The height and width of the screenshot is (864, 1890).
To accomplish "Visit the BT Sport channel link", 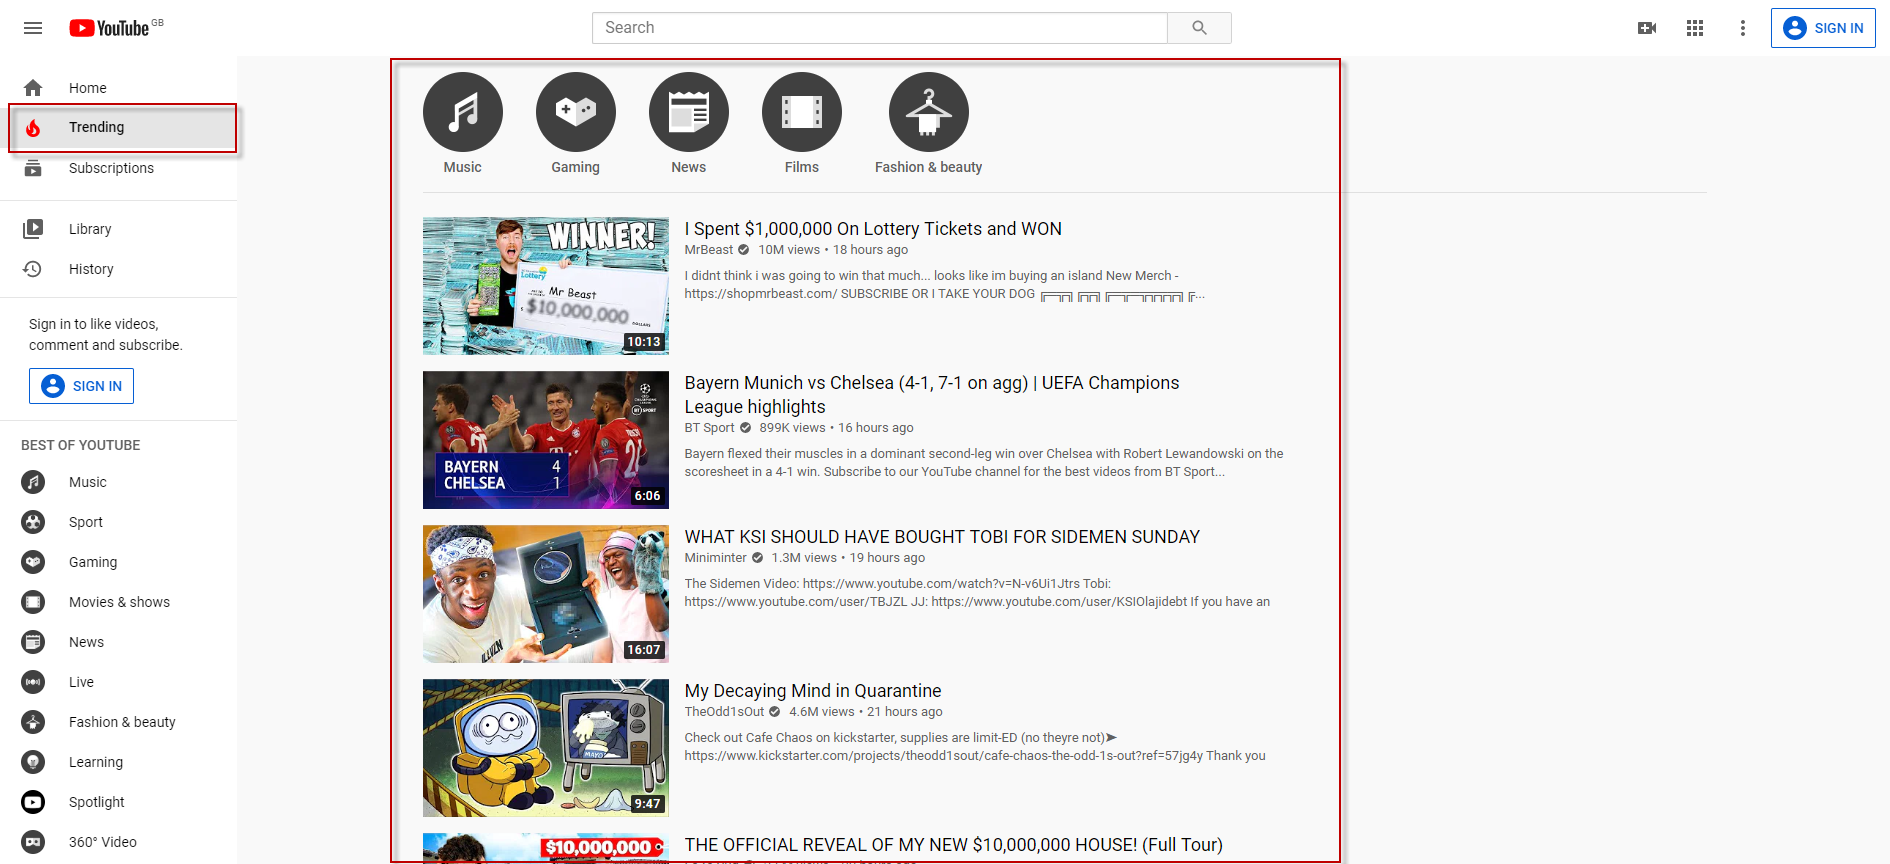I will [x=710, y=428].
